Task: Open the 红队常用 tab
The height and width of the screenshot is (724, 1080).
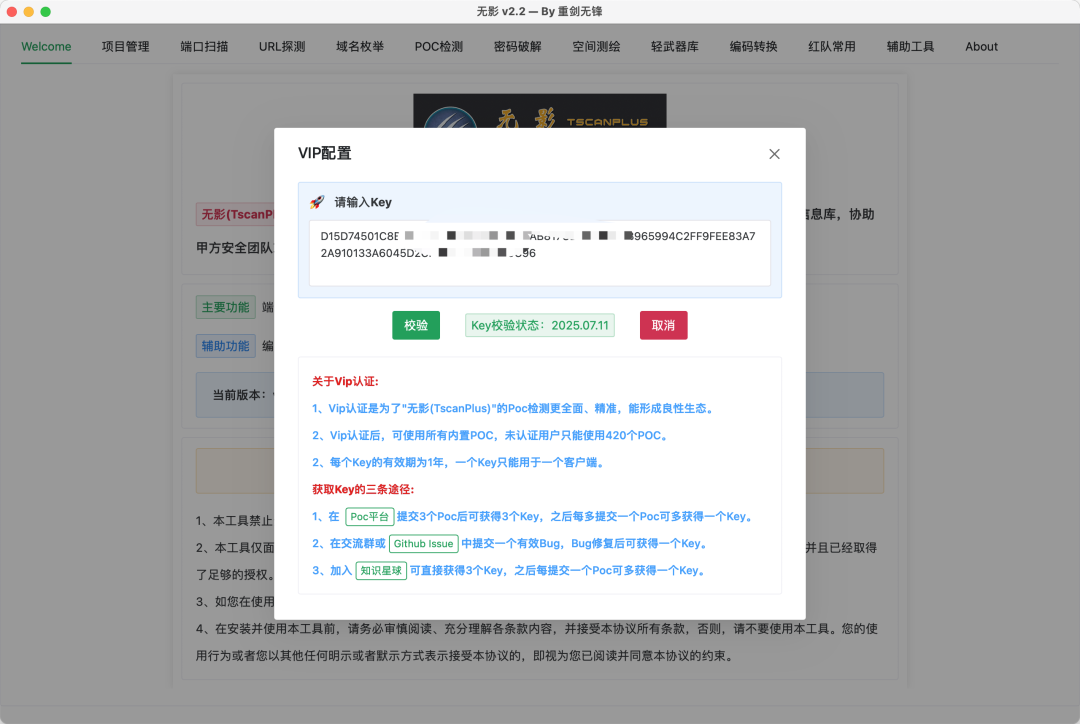Action: pos(831,46)
